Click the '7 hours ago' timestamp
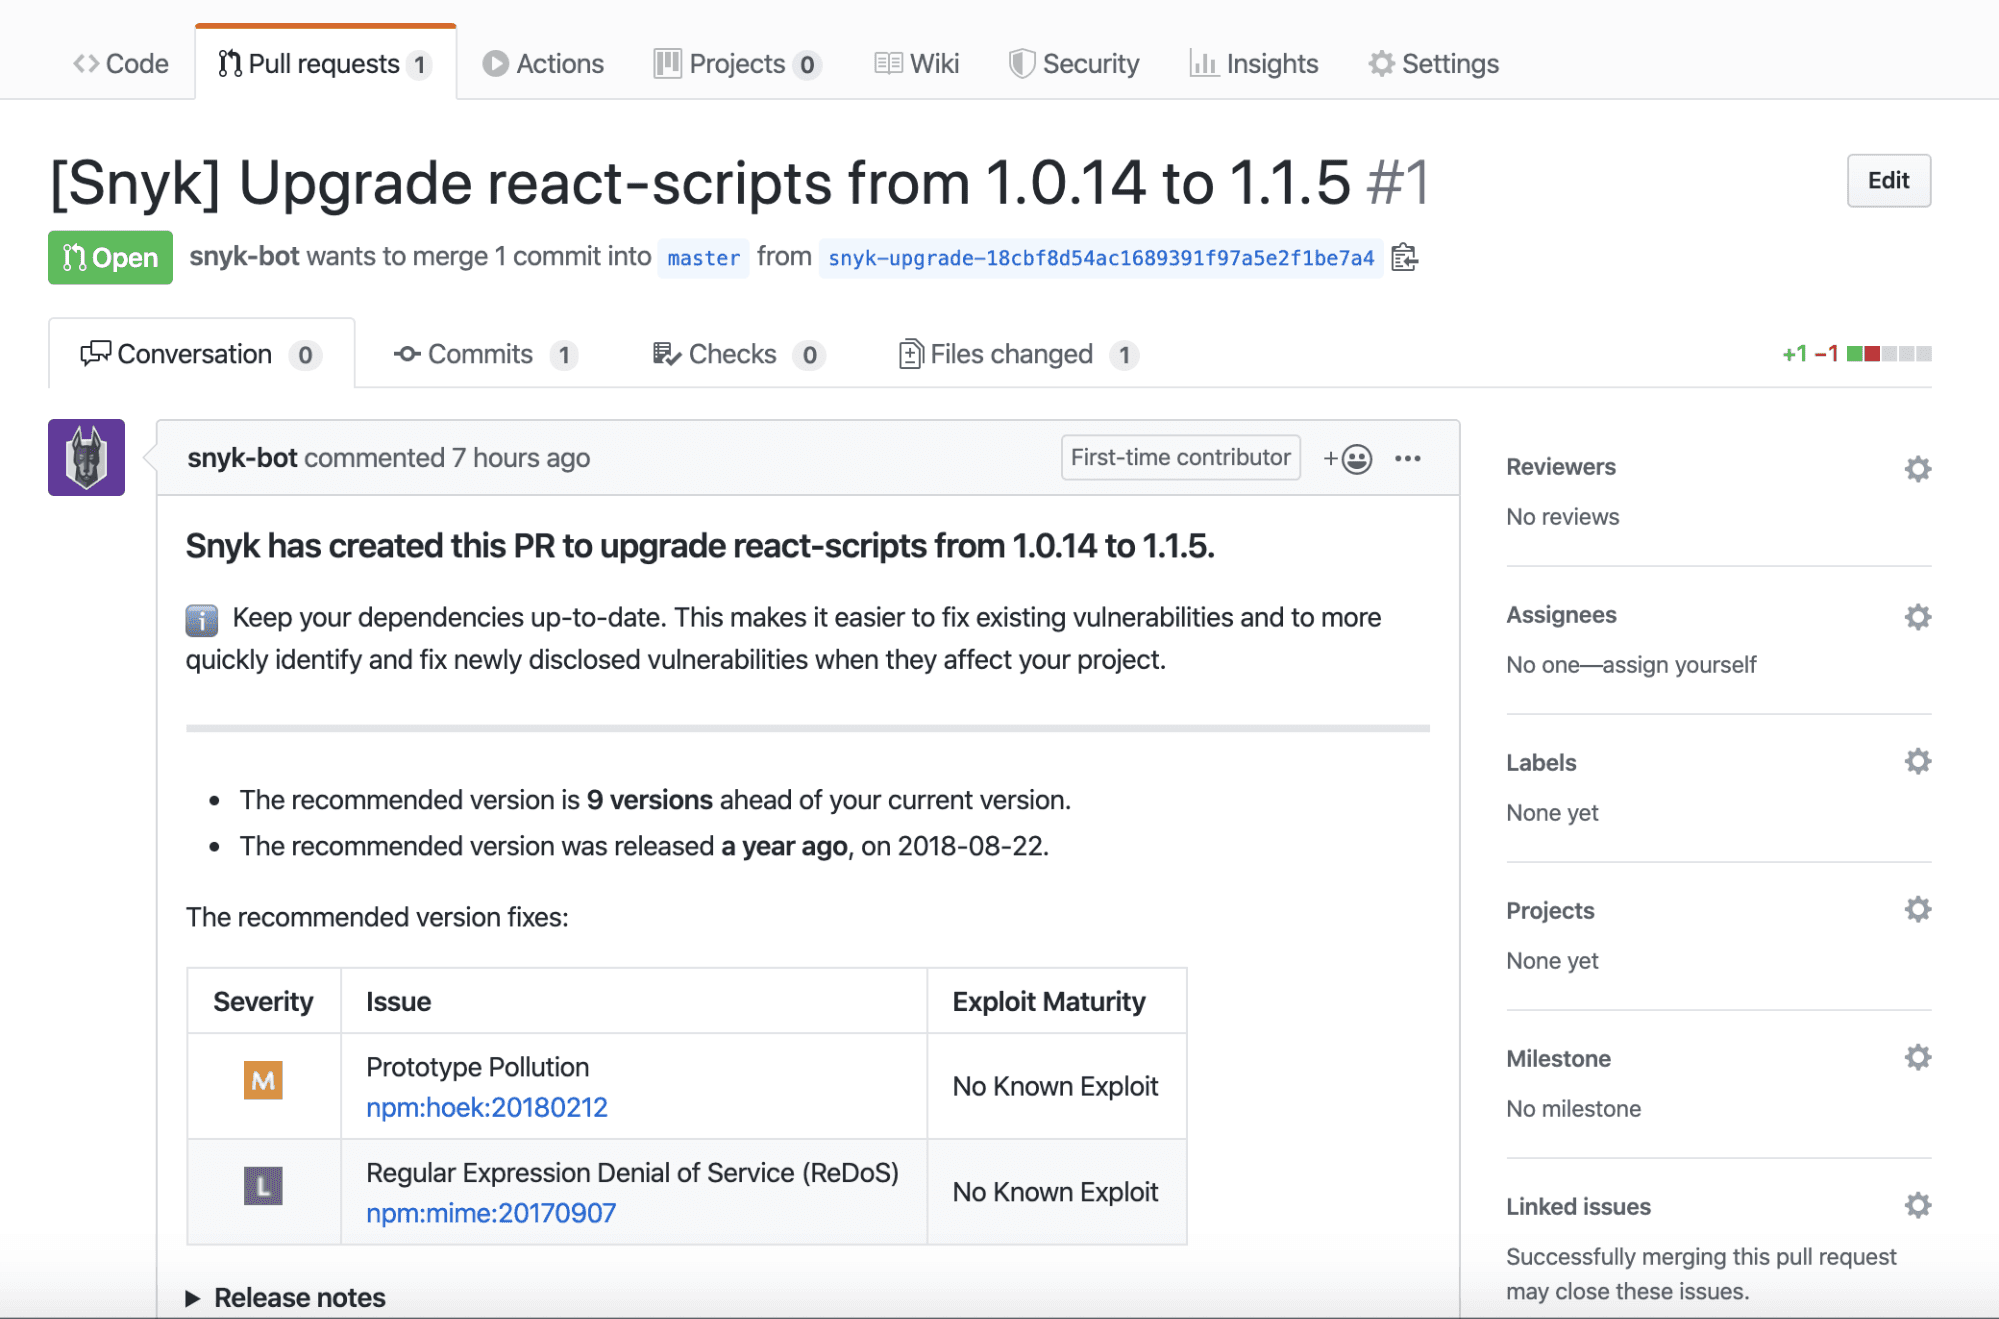The width and height of the screenshot is (1999, 1319). point(521,458)
